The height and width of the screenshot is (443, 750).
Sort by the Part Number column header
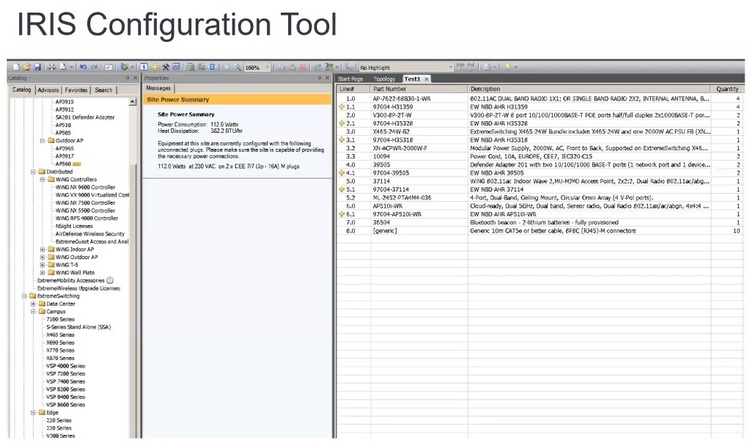(419, 89)
